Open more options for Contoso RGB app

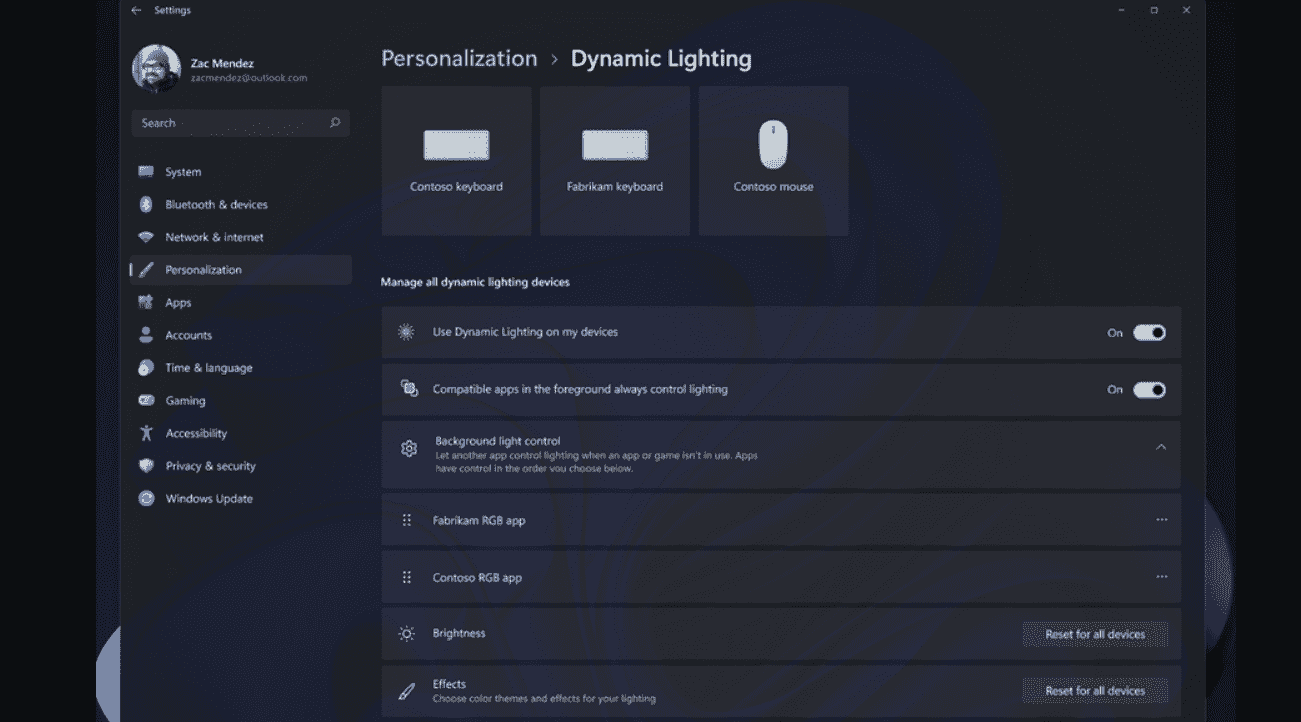pyautogui.click(x=1161, y=577)
